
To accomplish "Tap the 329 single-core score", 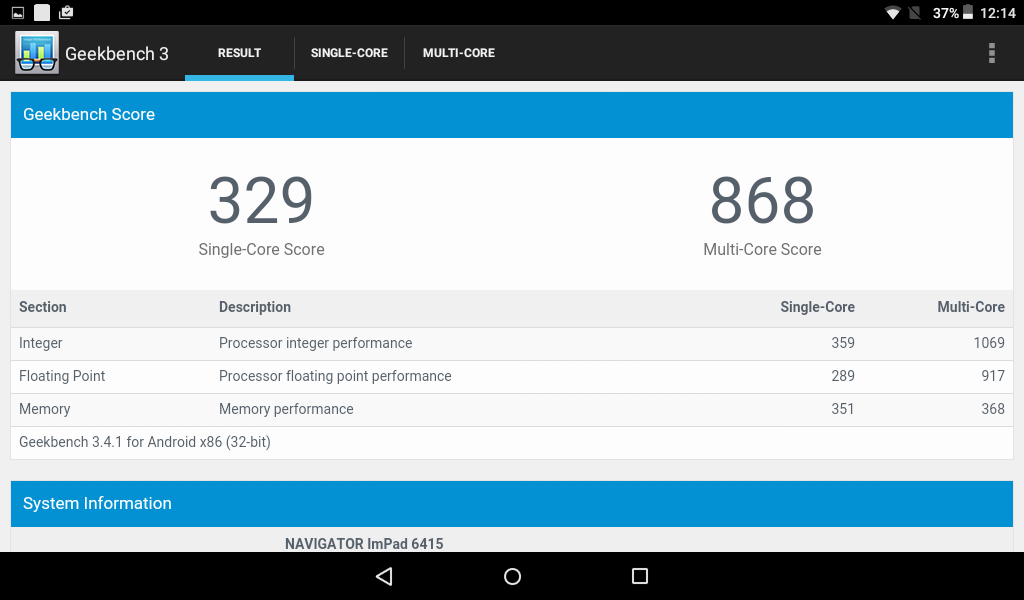I will pos(261,201).
